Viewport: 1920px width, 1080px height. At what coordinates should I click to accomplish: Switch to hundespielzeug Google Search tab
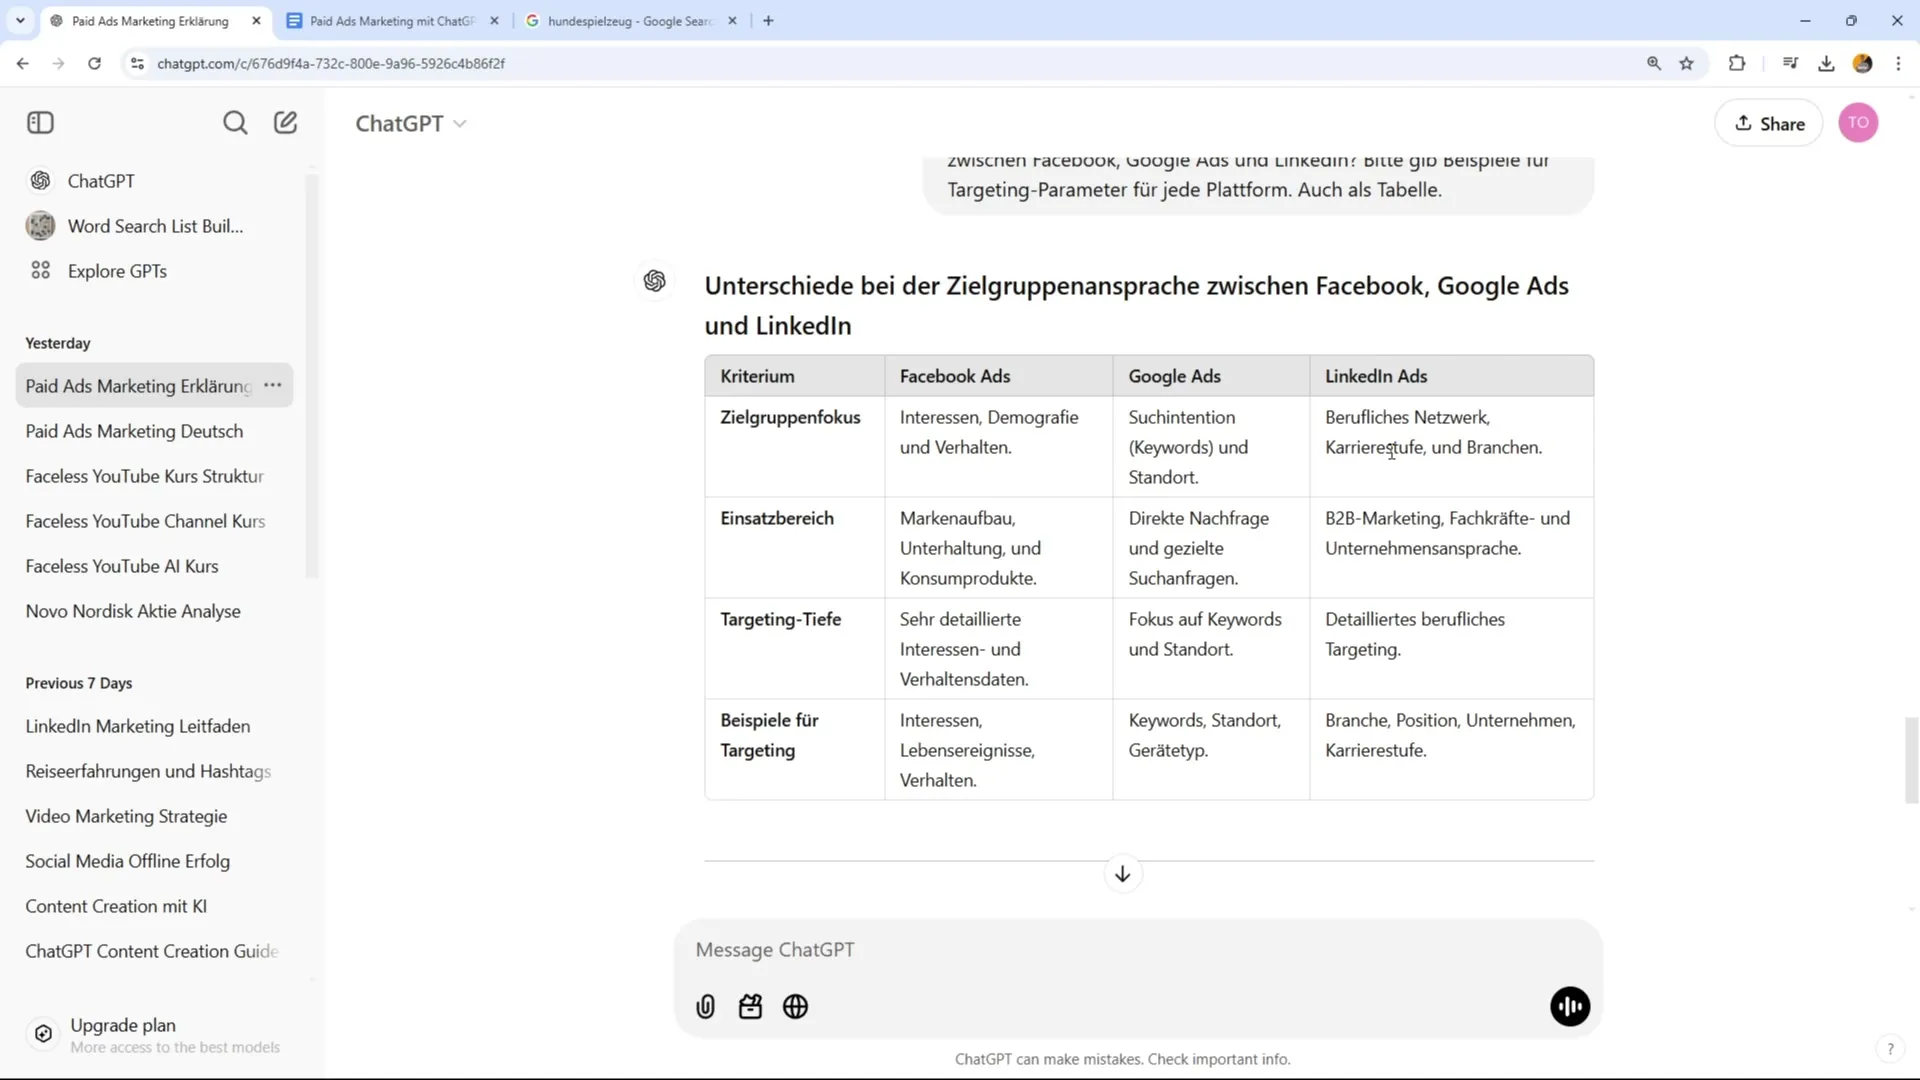630,21
